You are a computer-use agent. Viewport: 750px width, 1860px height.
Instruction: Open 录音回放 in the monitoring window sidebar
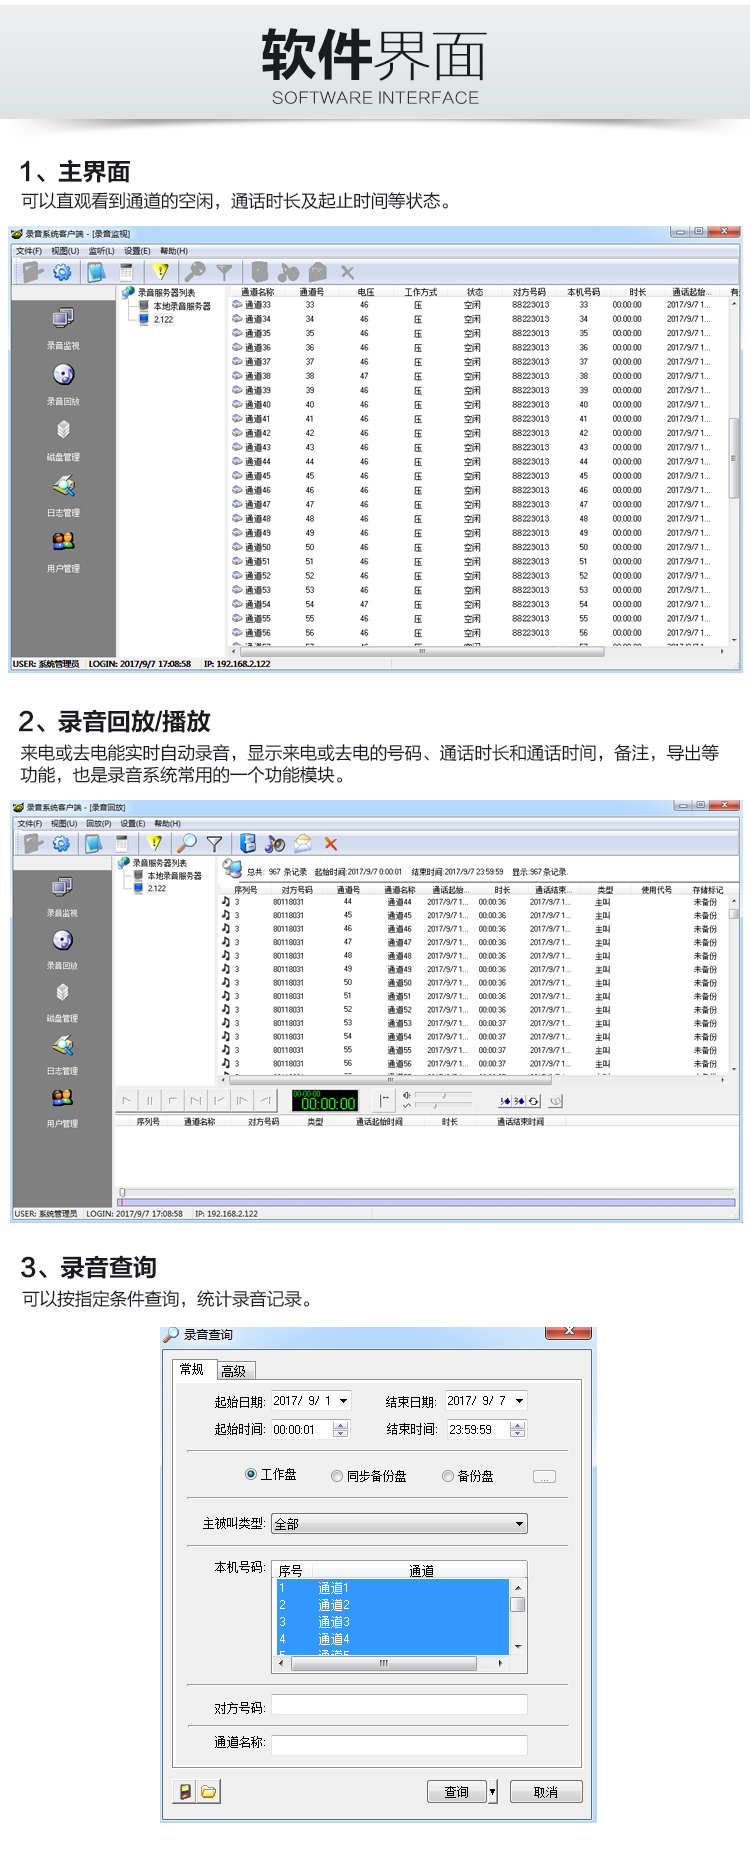pos(63,384)
